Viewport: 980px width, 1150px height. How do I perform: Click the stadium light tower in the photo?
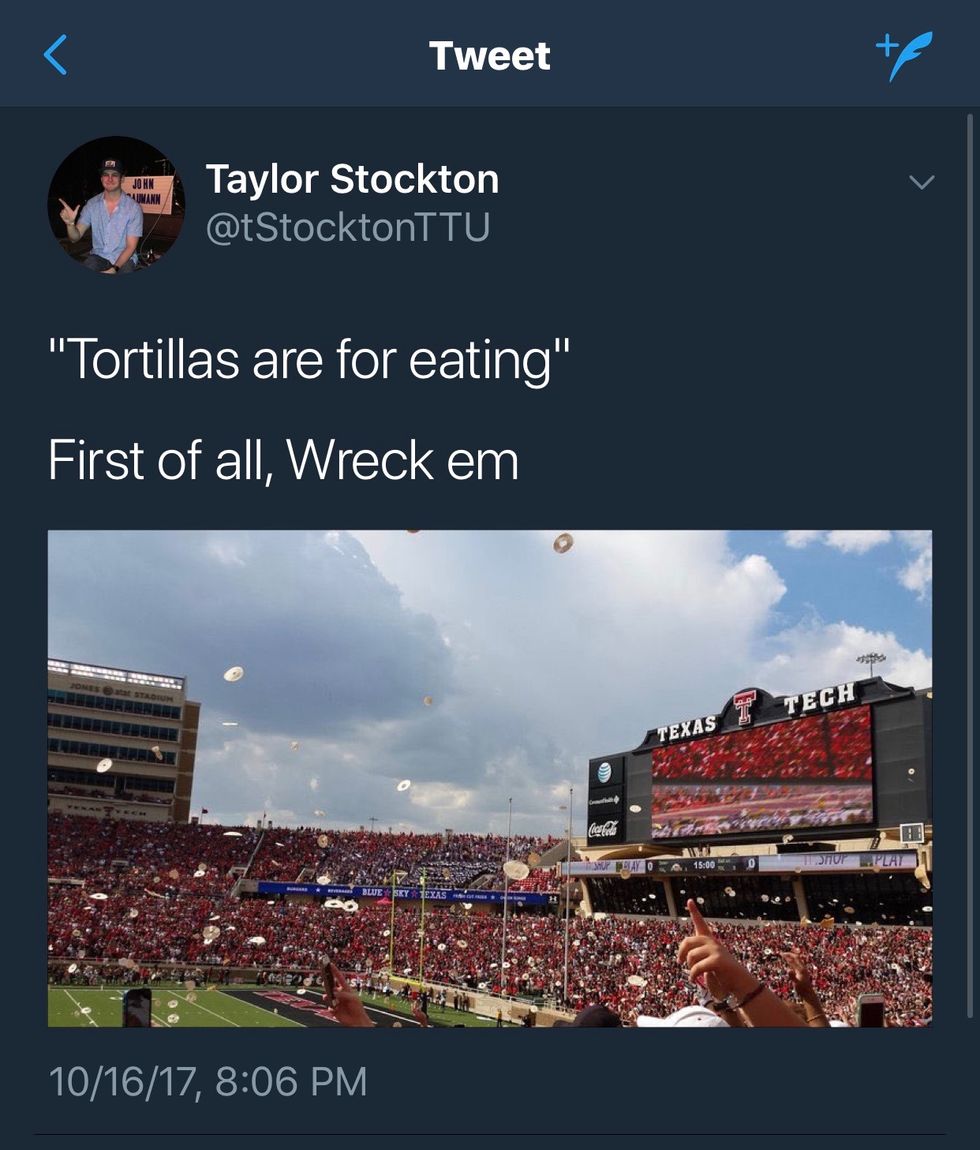pyautogui.click(x=871, y=662)
